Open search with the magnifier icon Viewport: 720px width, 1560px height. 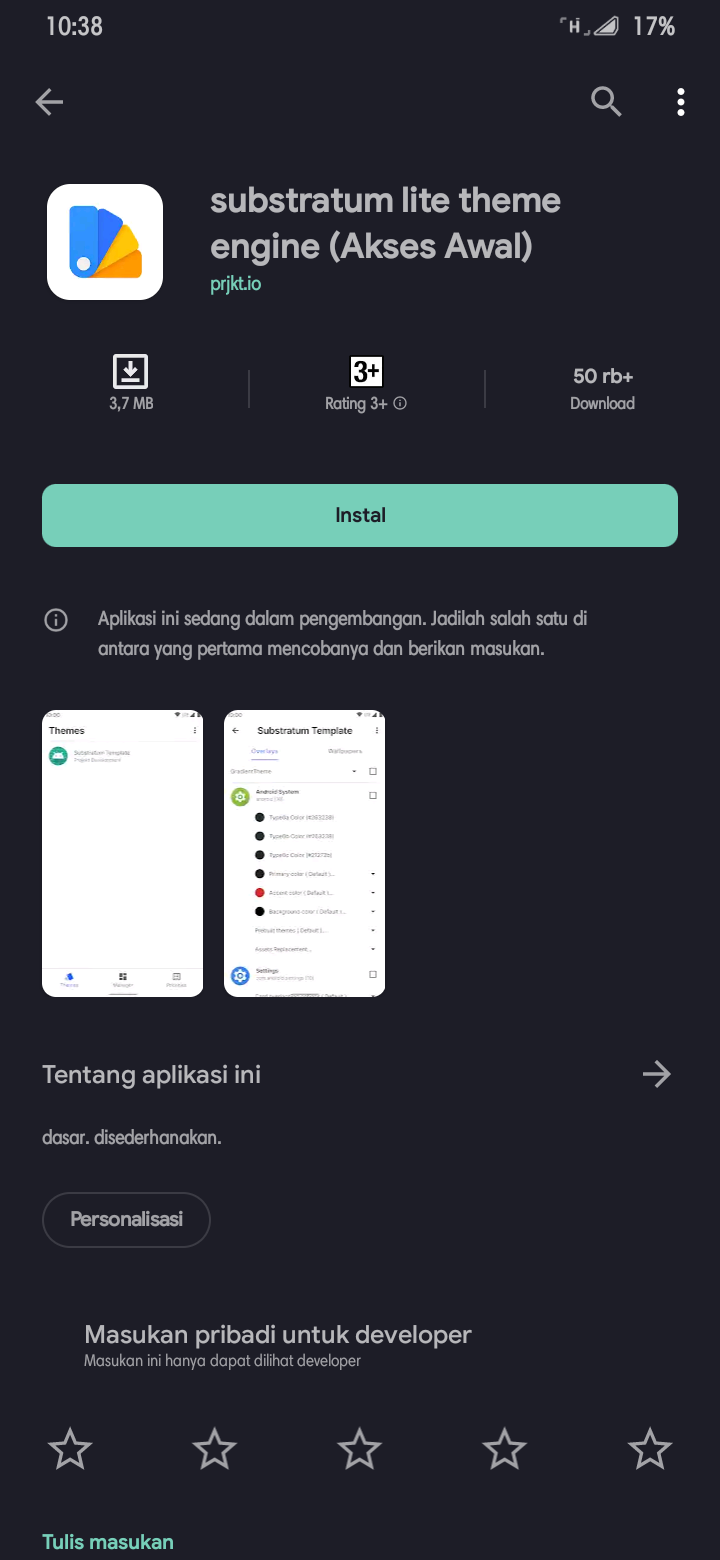pyautogui.click(x=607, y=101)
